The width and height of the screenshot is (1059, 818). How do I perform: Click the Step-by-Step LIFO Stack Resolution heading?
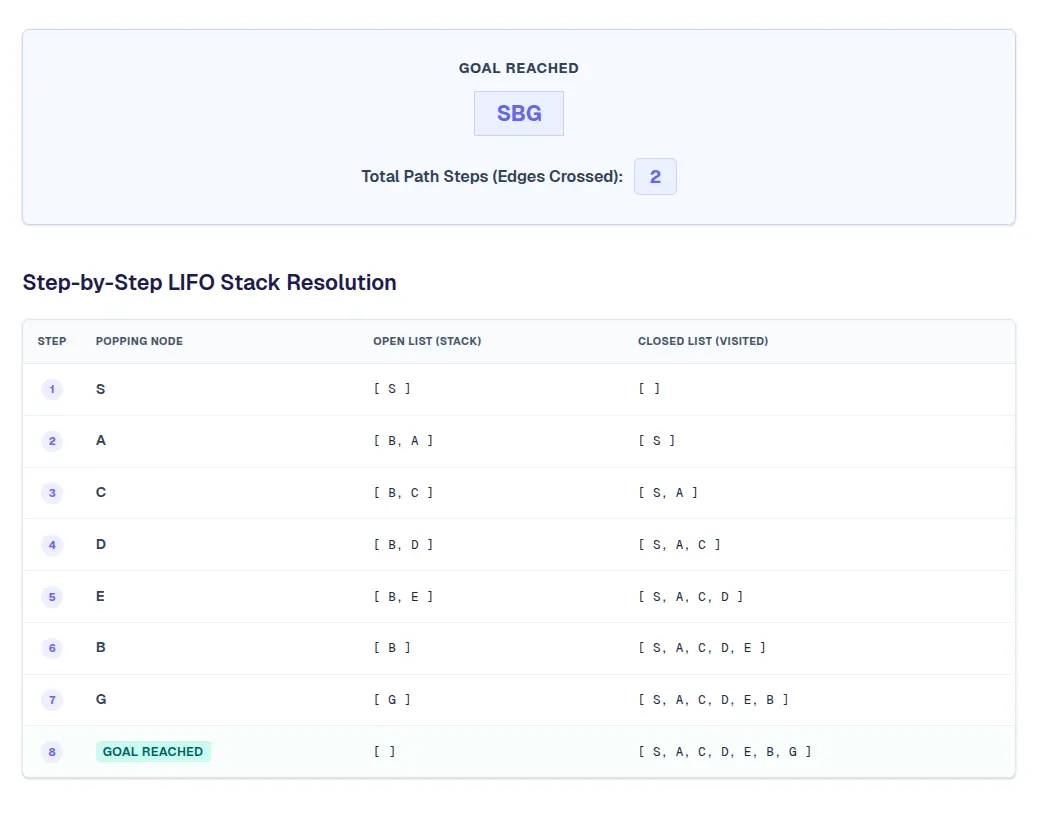pos(209,282)
